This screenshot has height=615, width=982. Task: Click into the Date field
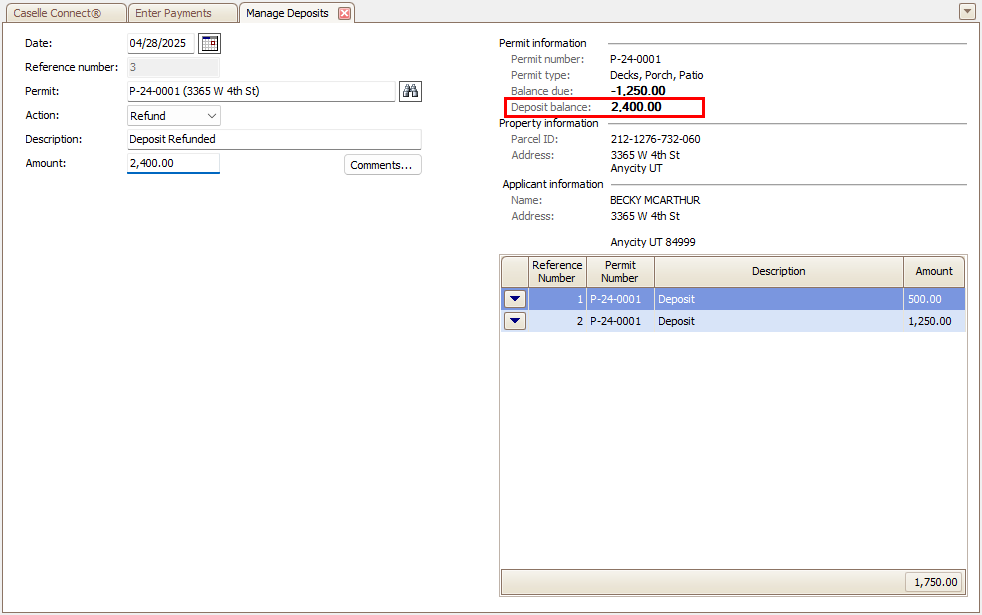[x=160, y=43]
